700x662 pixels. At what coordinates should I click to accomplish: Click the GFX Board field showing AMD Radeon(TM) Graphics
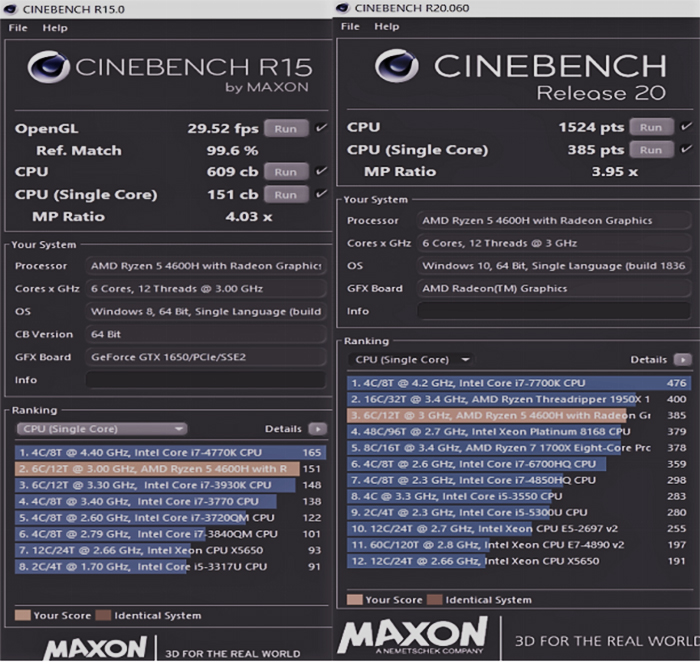coord(554,288)
